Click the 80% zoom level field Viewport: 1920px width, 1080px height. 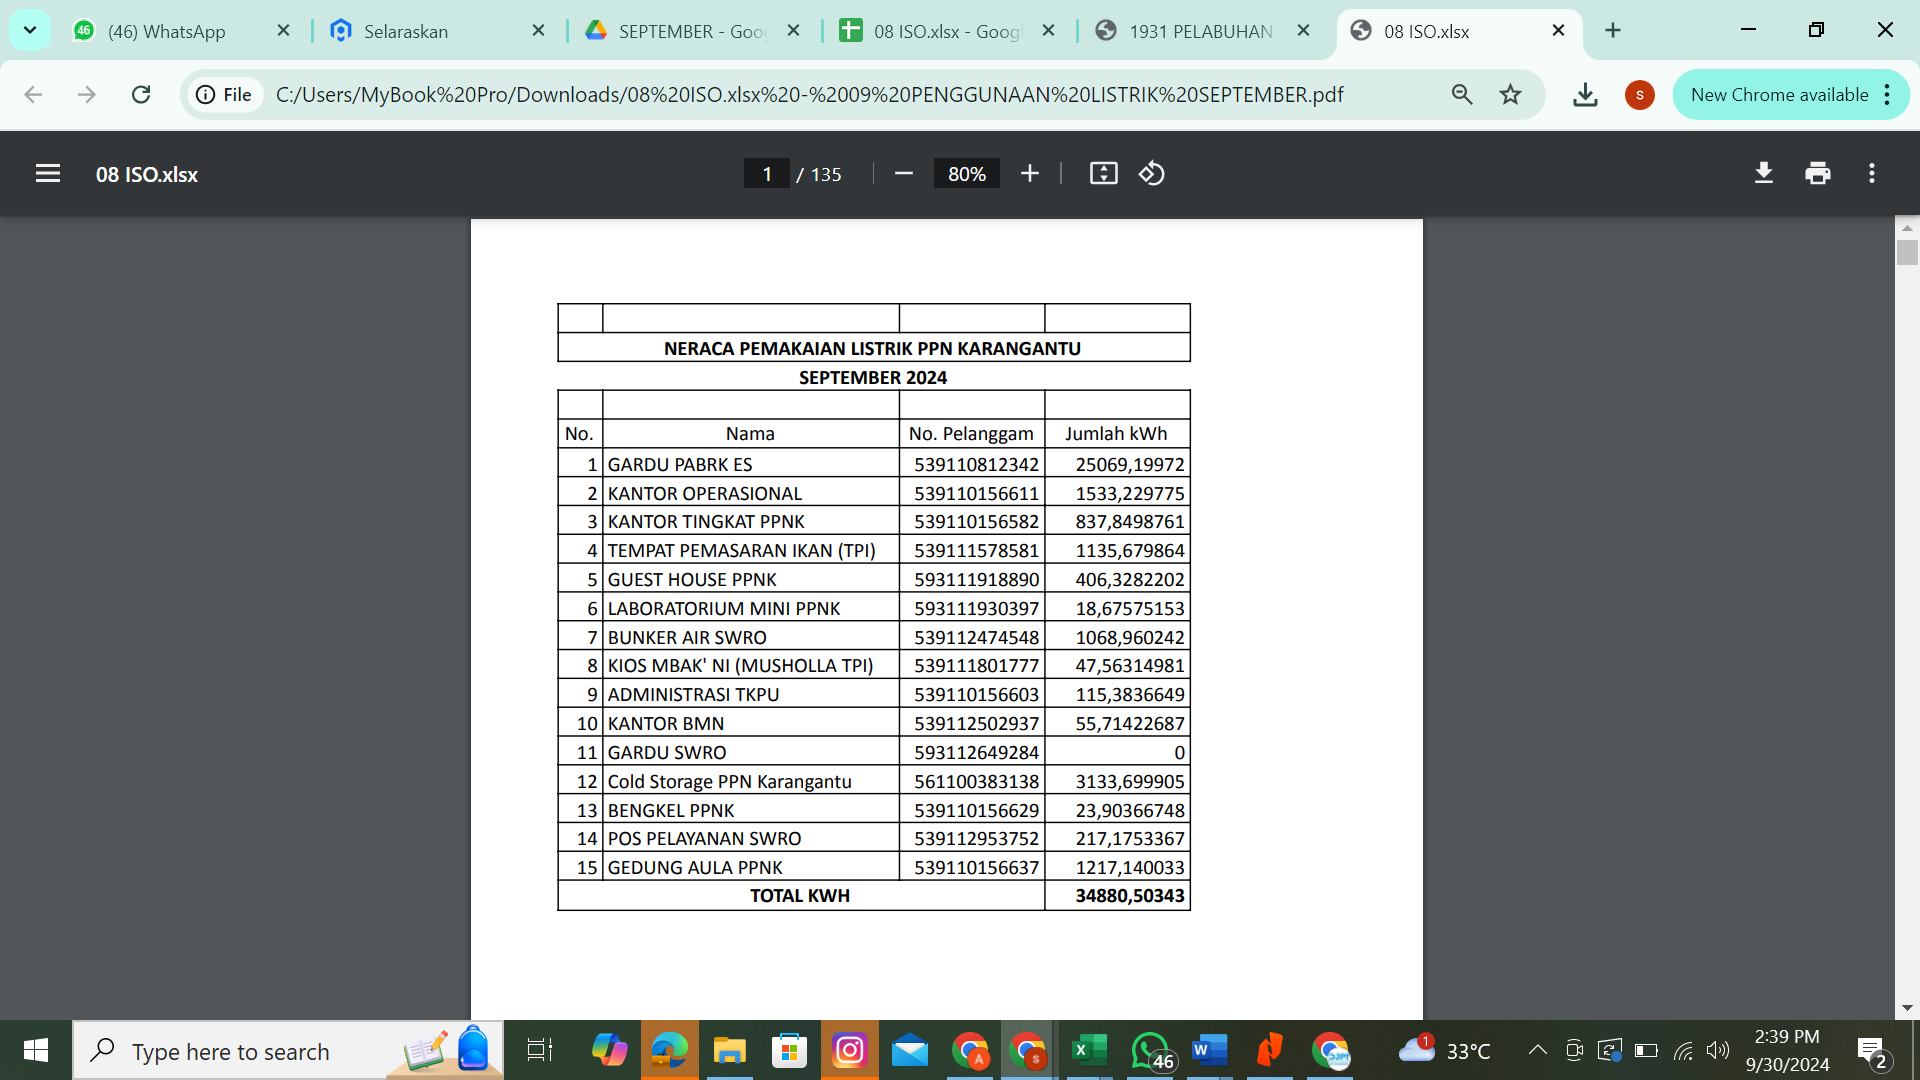point(967,174)
